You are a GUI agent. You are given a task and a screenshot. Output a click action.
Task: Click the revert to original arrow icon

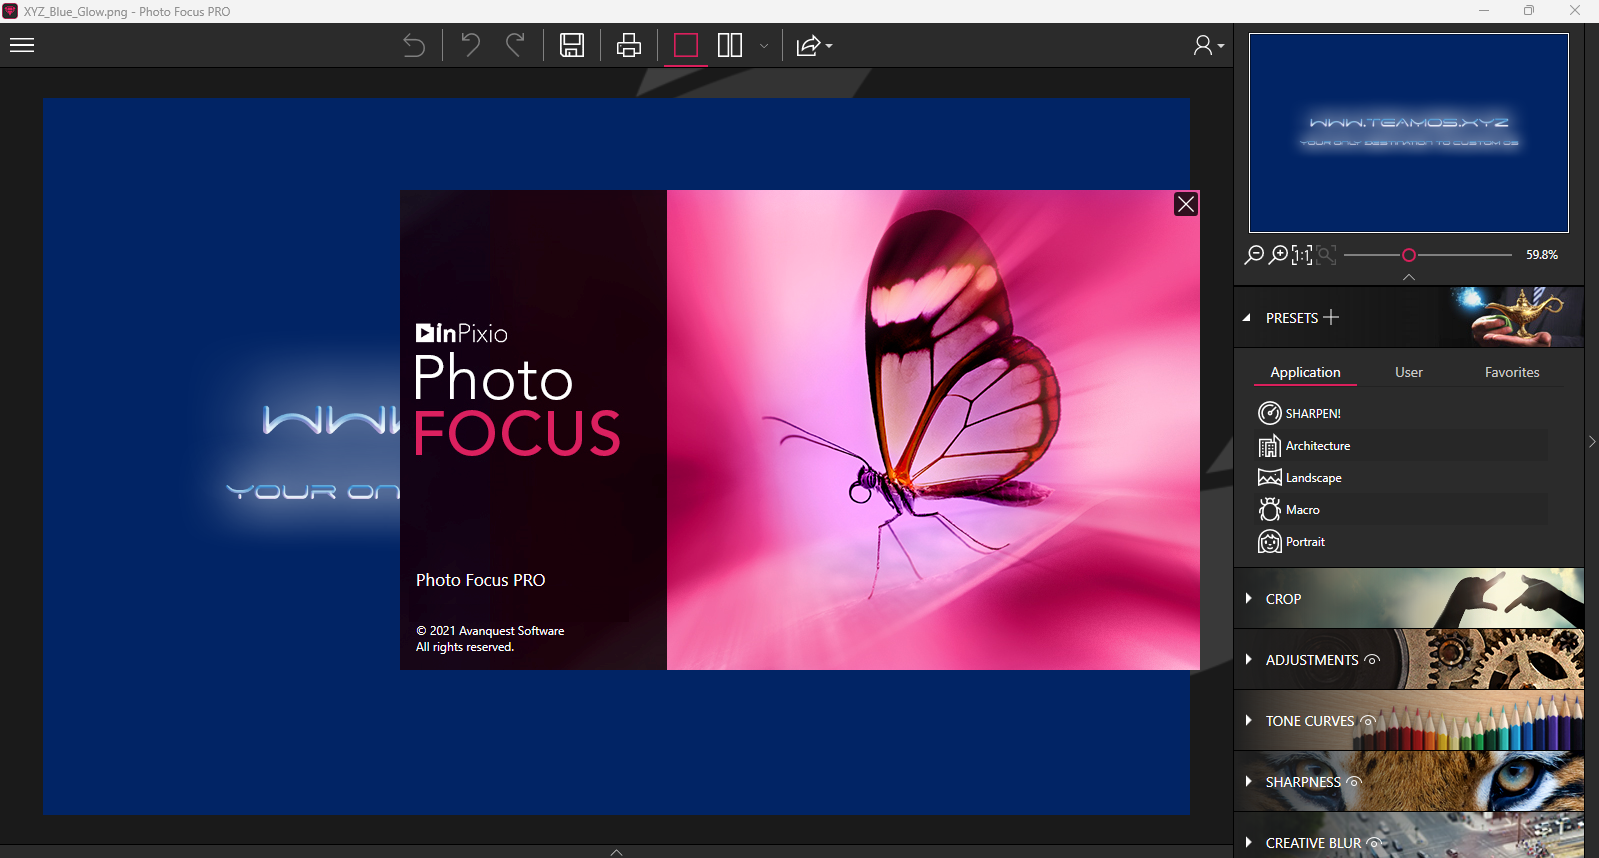414,45
